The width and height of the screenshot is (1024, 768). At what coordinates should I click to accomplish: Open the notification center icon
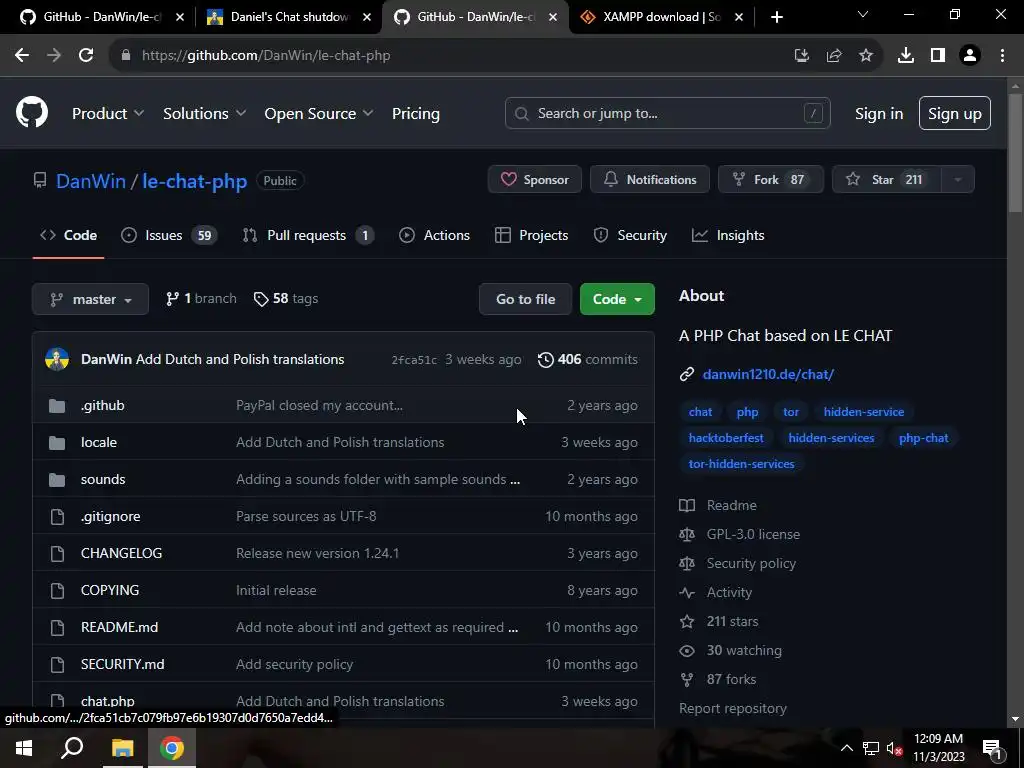992,748
